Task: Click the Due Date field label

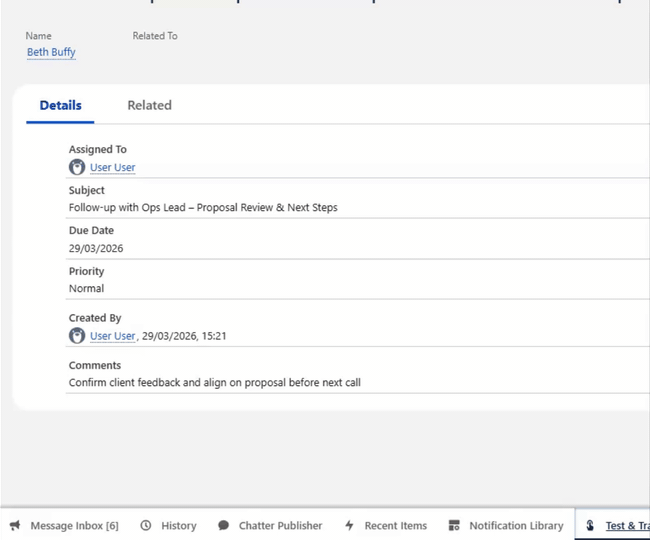Action: click(91, 230)
